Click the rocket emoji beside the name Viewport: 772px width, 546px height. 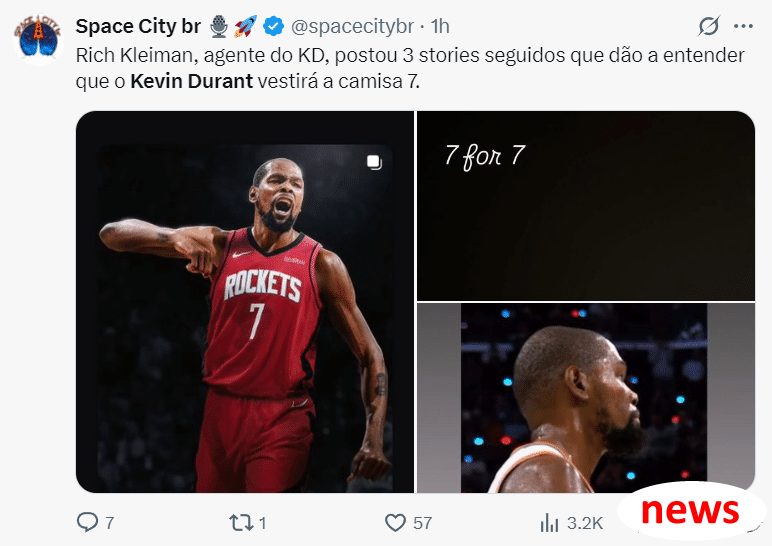coord(245,26)
